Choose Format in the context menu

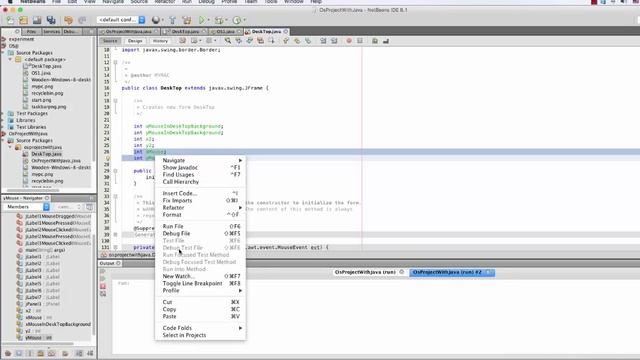172,215
